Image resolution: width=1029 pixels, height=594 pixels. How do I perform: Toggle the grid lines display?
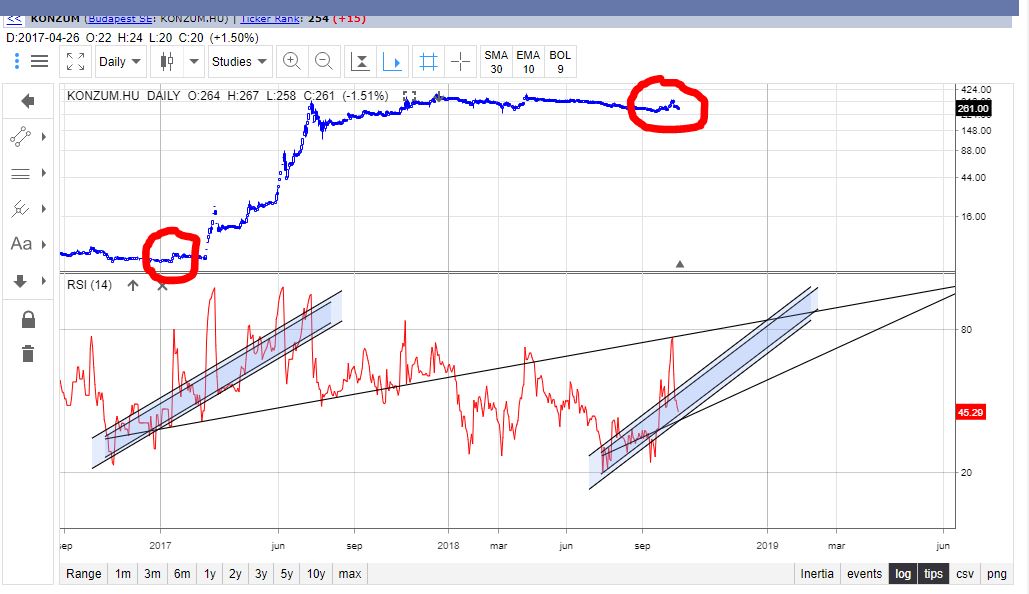[428, 62]
